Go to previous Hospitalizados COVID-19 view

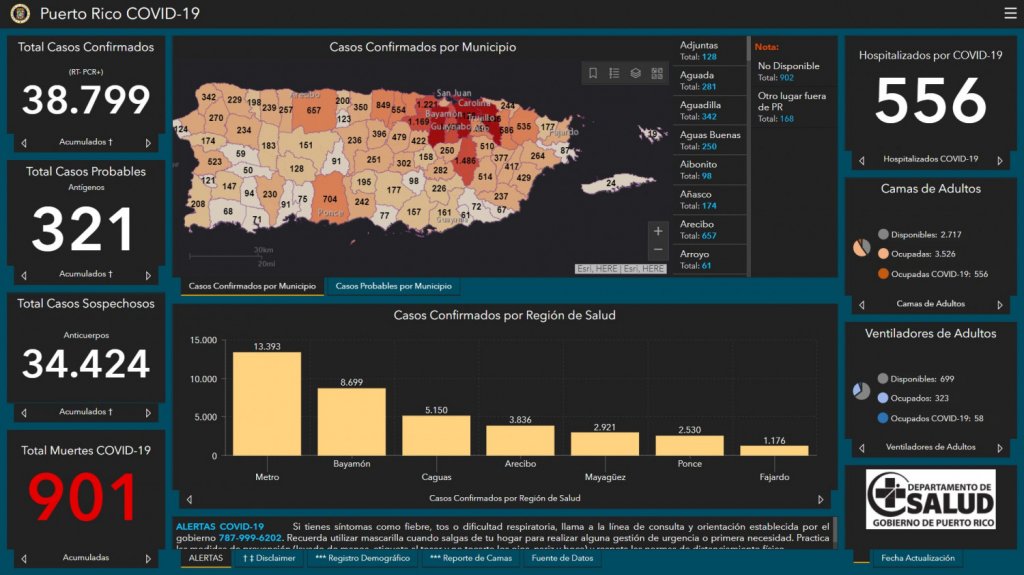[859, 160]
